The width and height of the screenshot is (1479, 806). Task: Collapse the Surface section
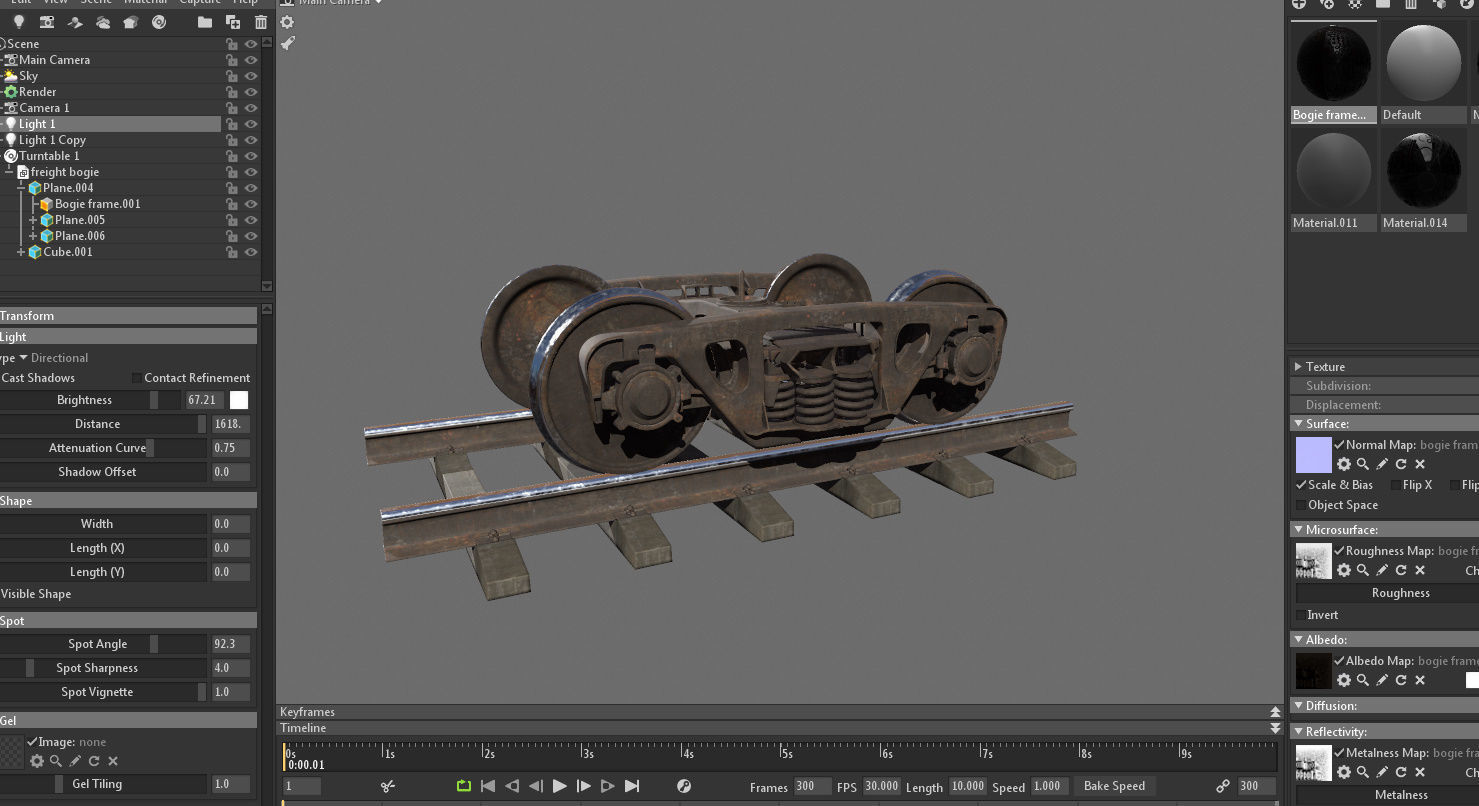coord(1298,424)
